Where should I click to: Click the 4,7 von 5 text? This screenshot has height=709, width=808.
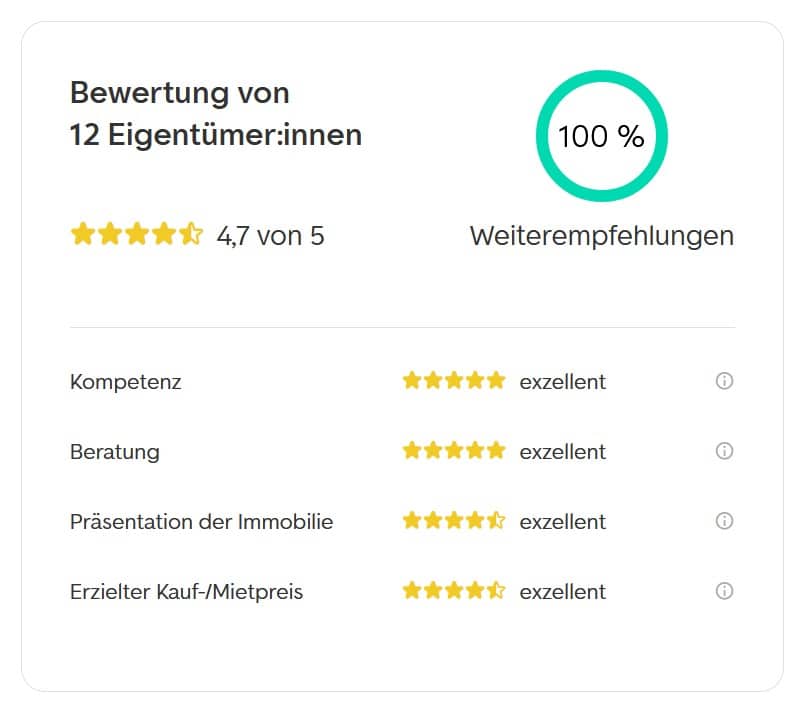click(271, 236)
